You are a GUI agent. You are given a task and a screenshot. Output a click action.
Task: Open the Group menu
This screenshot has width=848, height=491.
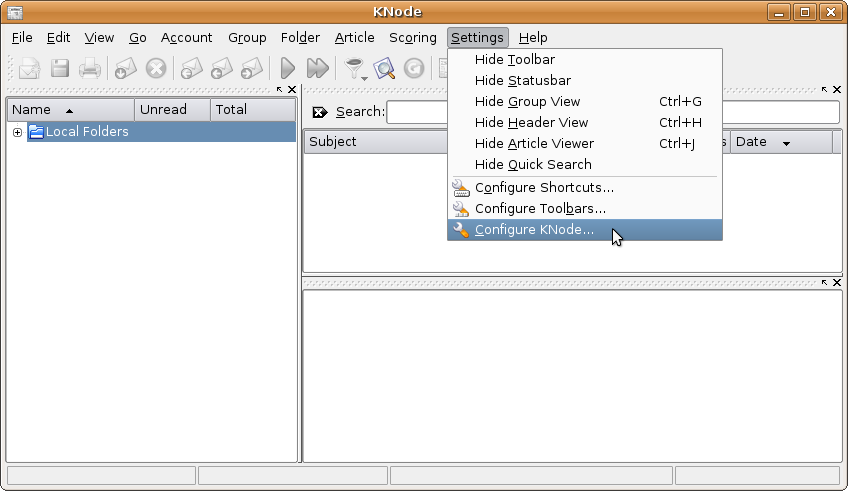pos(247,38)
